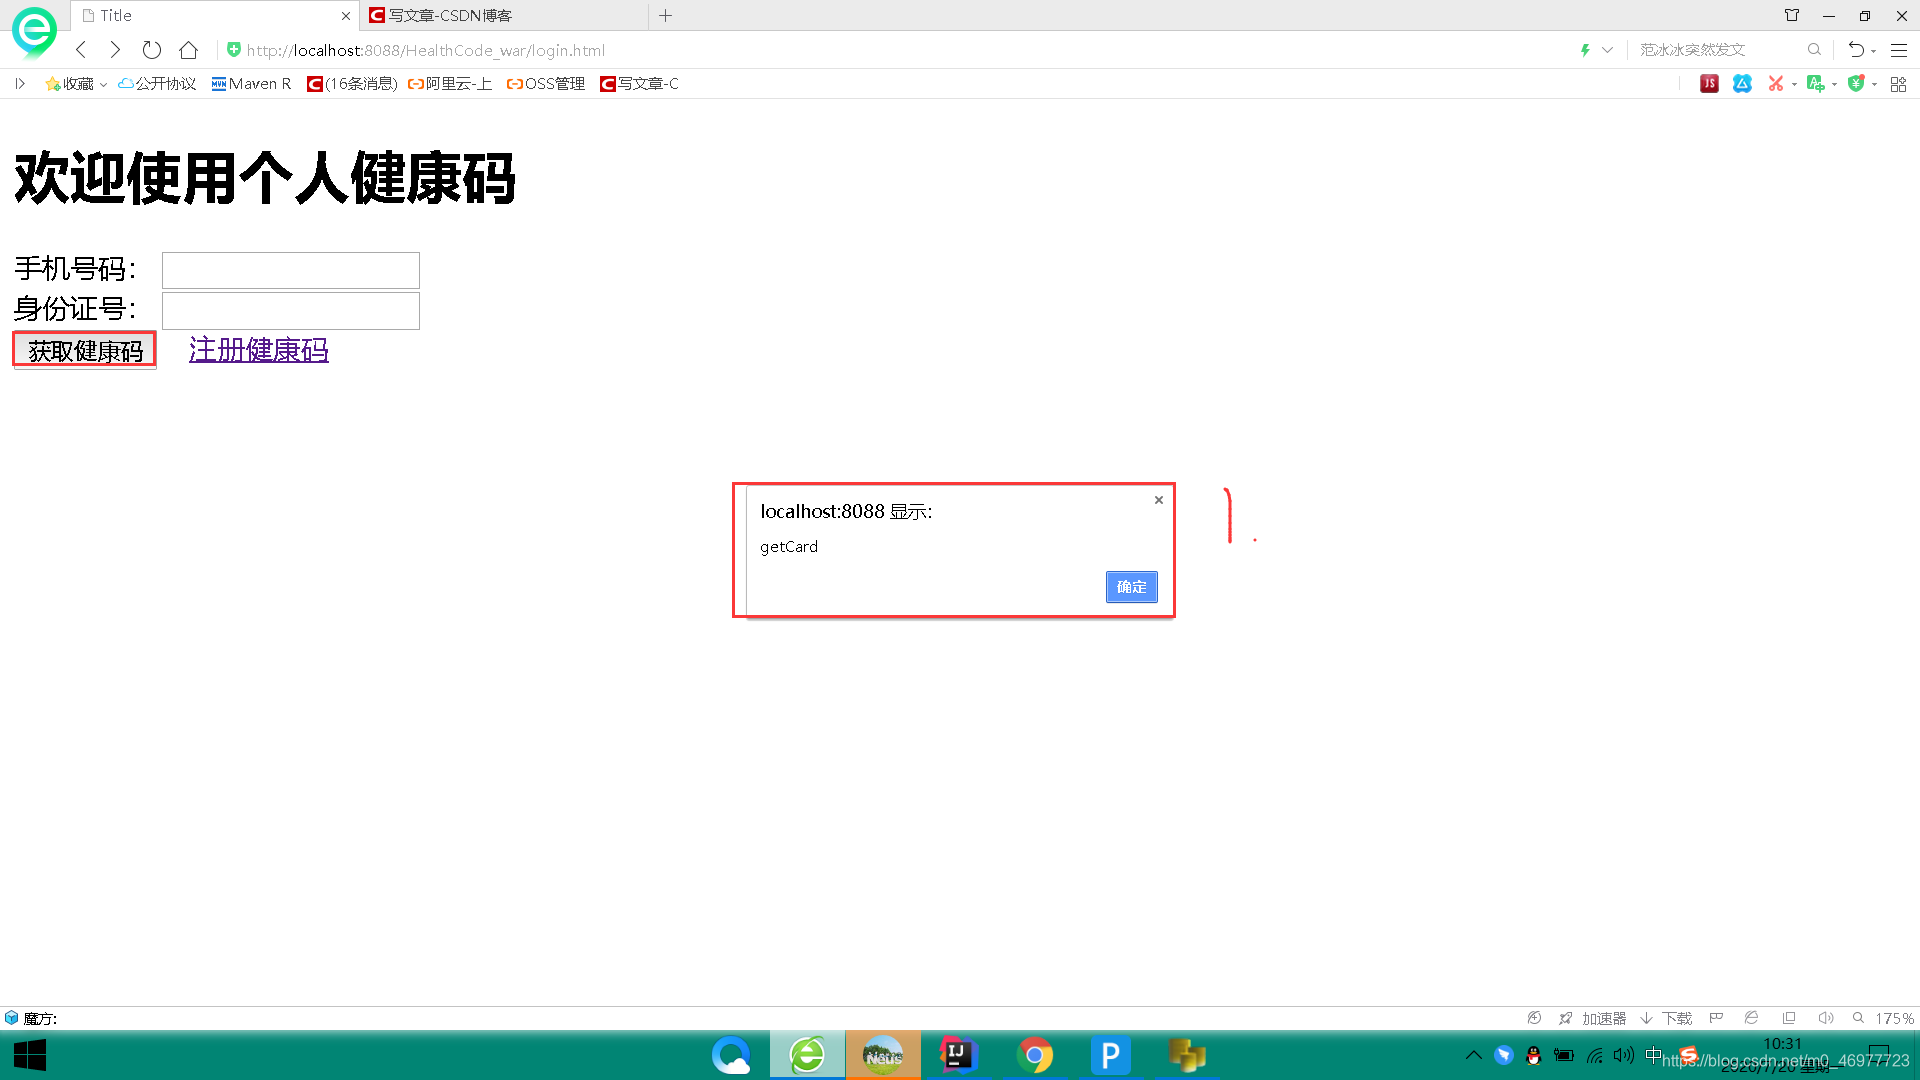Open the 收藏 favorites dropdown
This screenshot has width=1920, height=1080.
[x=76, y=84]
